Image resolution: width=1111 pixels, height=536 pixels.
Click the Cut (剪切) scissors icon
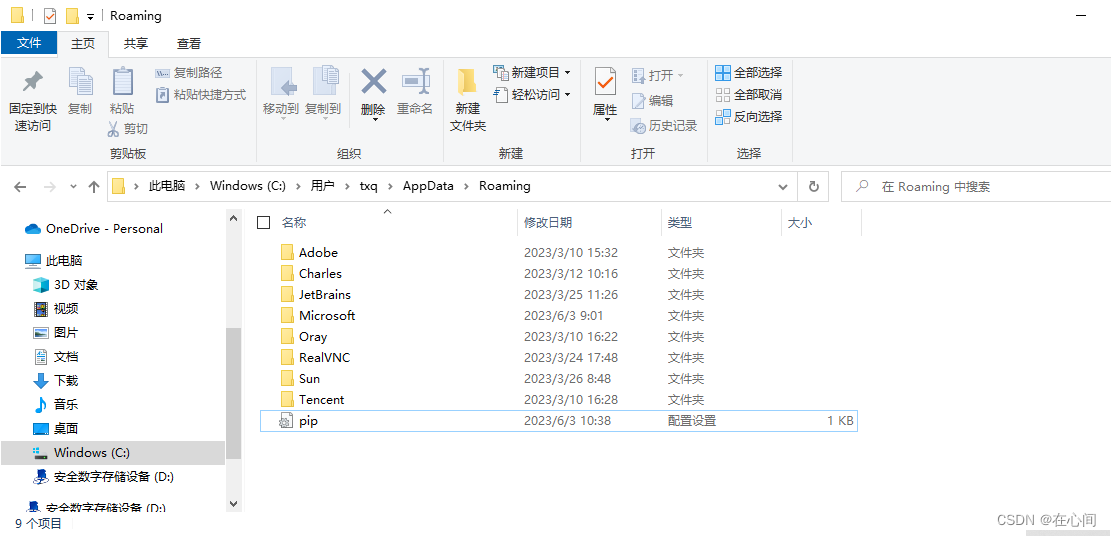pos(115,129)
